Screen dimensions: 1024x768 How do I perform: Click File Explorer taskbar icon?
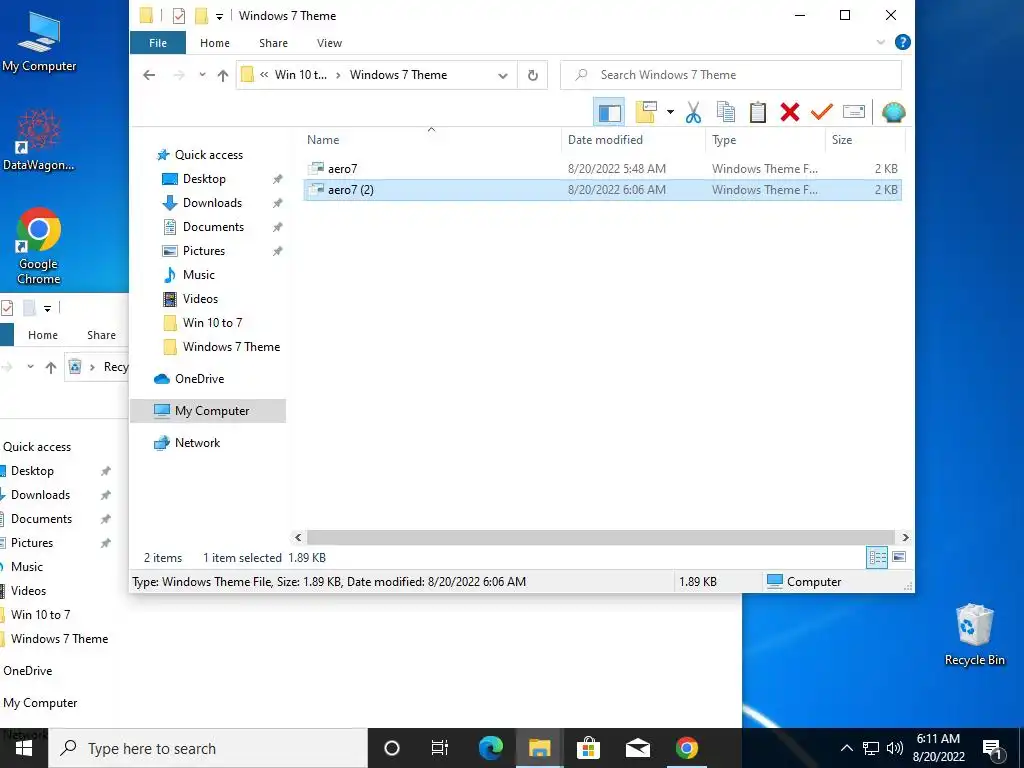pos(539,748)
